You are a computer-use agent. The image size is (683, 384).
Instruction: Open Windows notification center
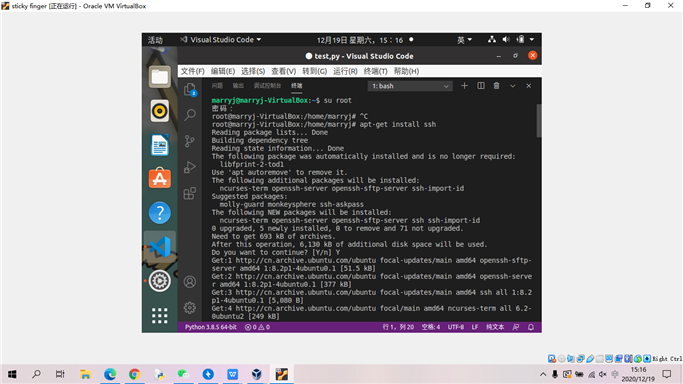coord(667,374)
